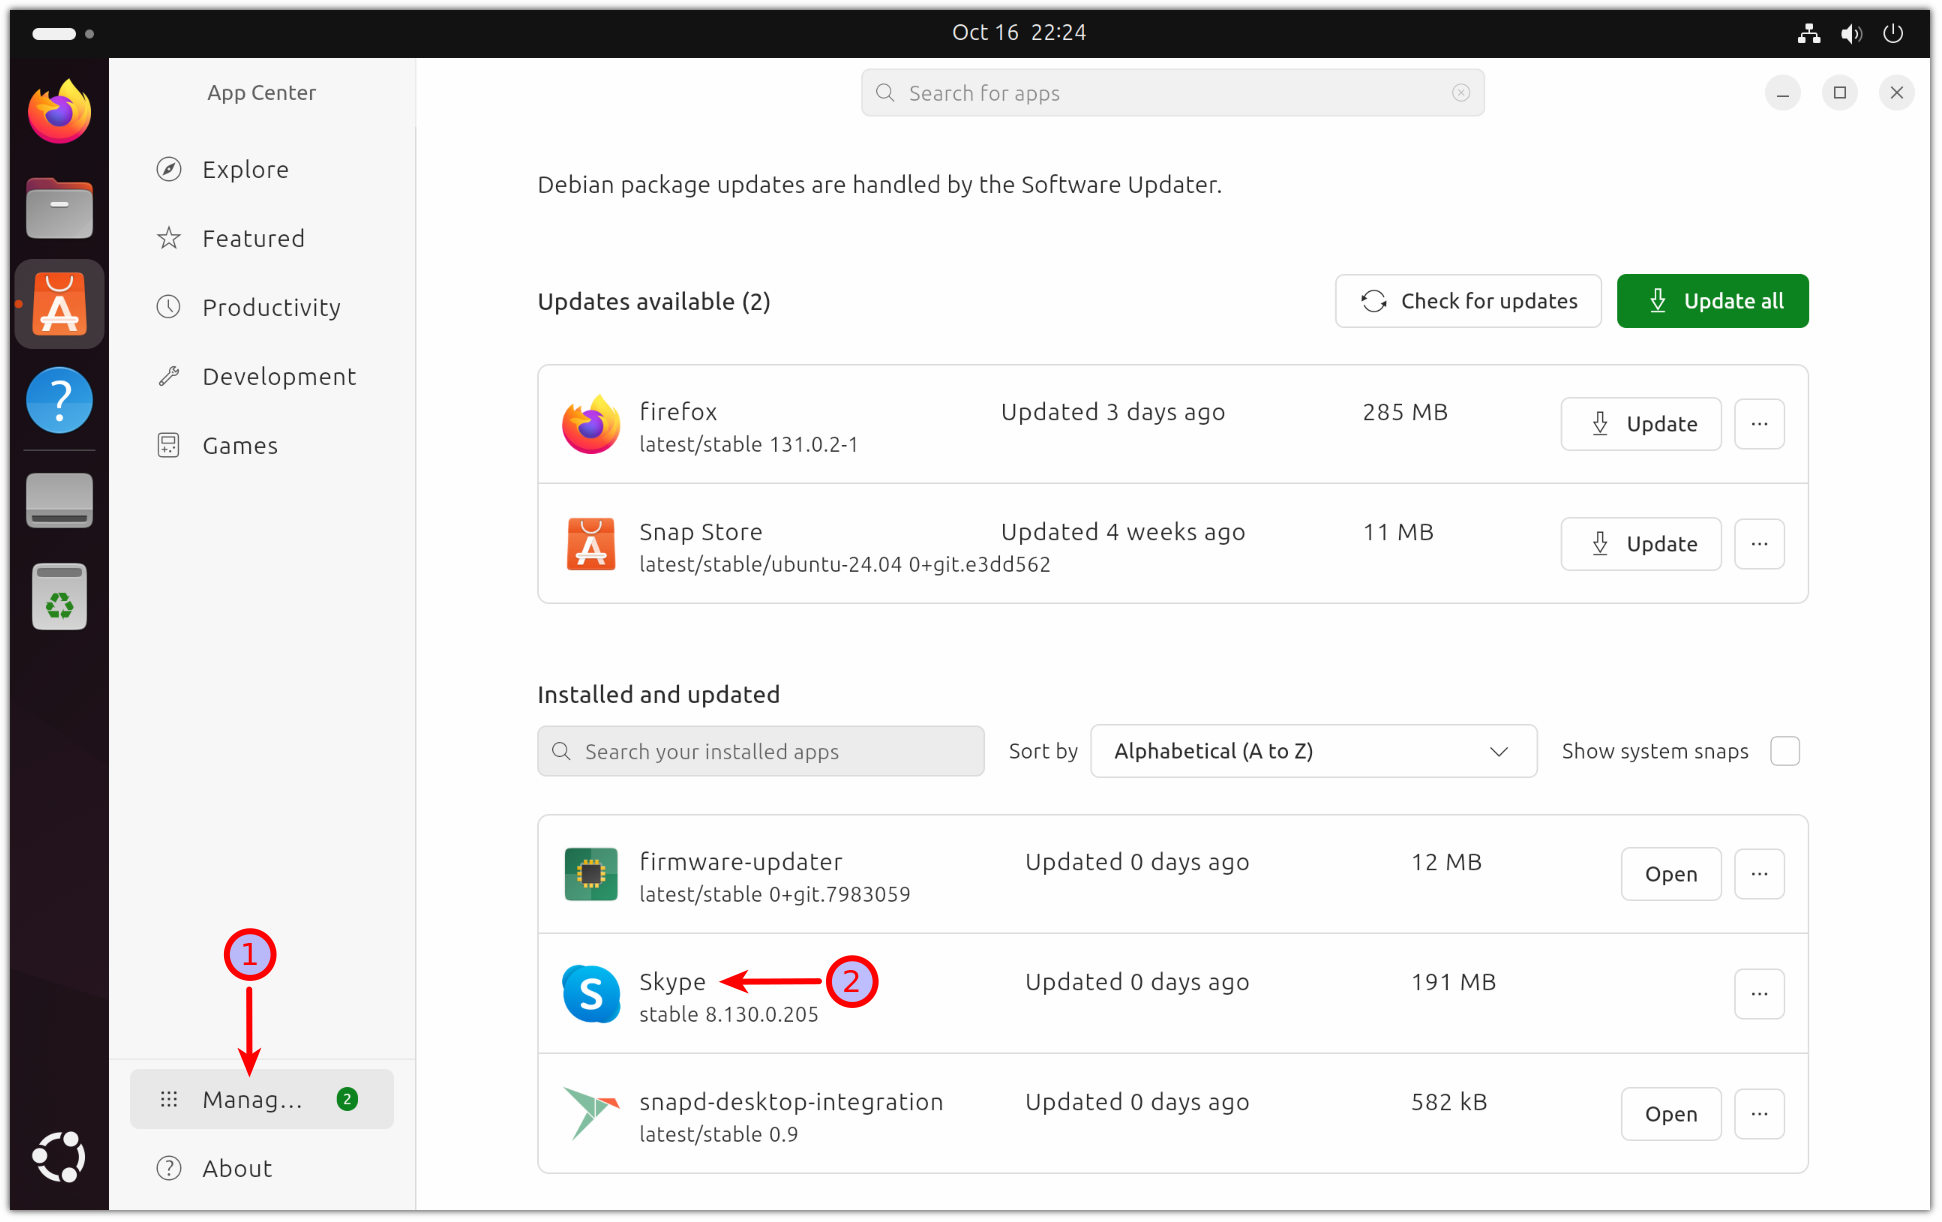This screenshot has width=1942, height=1222.
Task: Open more options for snapd-desktop-integration
Action: (x=1760, y=1114)
